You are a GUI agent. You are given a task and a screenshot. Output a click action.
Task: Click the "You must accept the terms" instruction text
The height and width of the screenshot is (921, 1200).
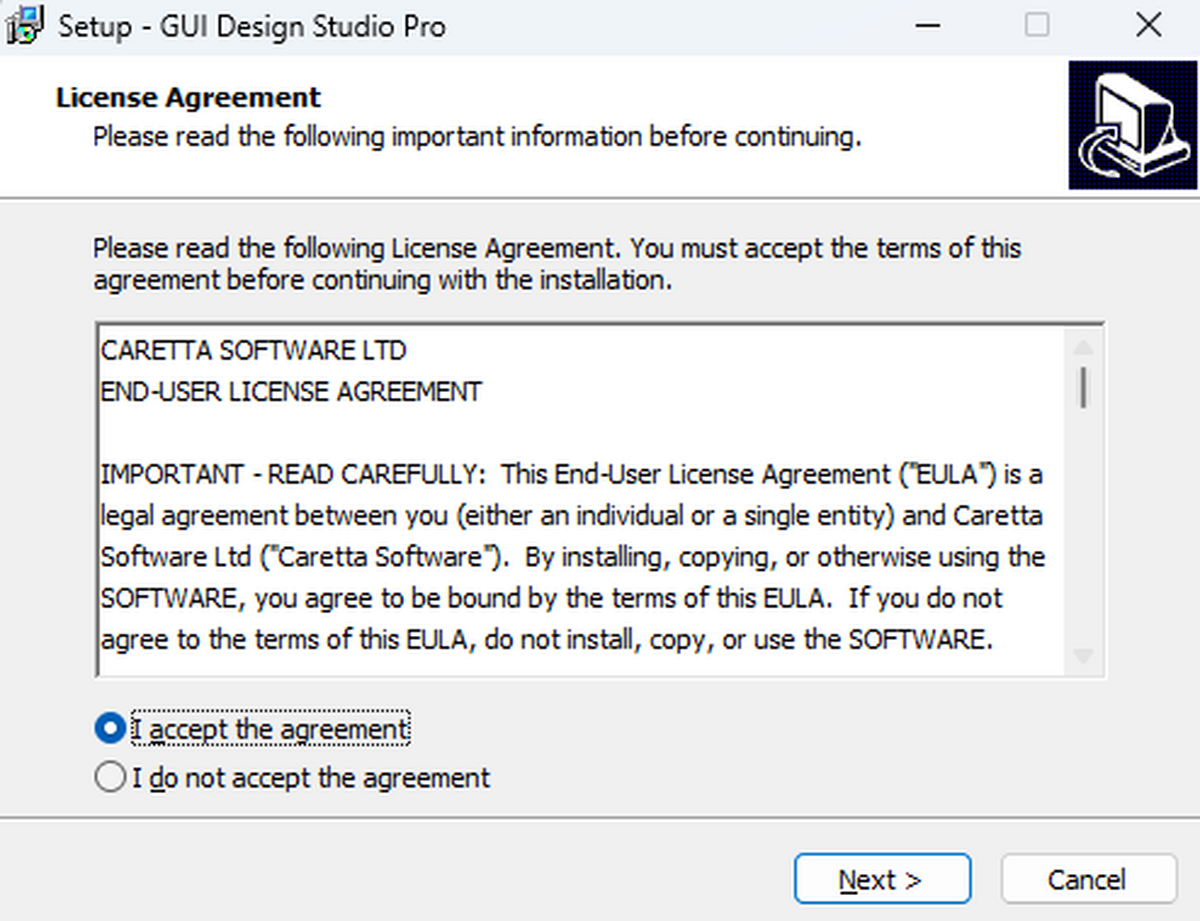click(x=820, y=247)
